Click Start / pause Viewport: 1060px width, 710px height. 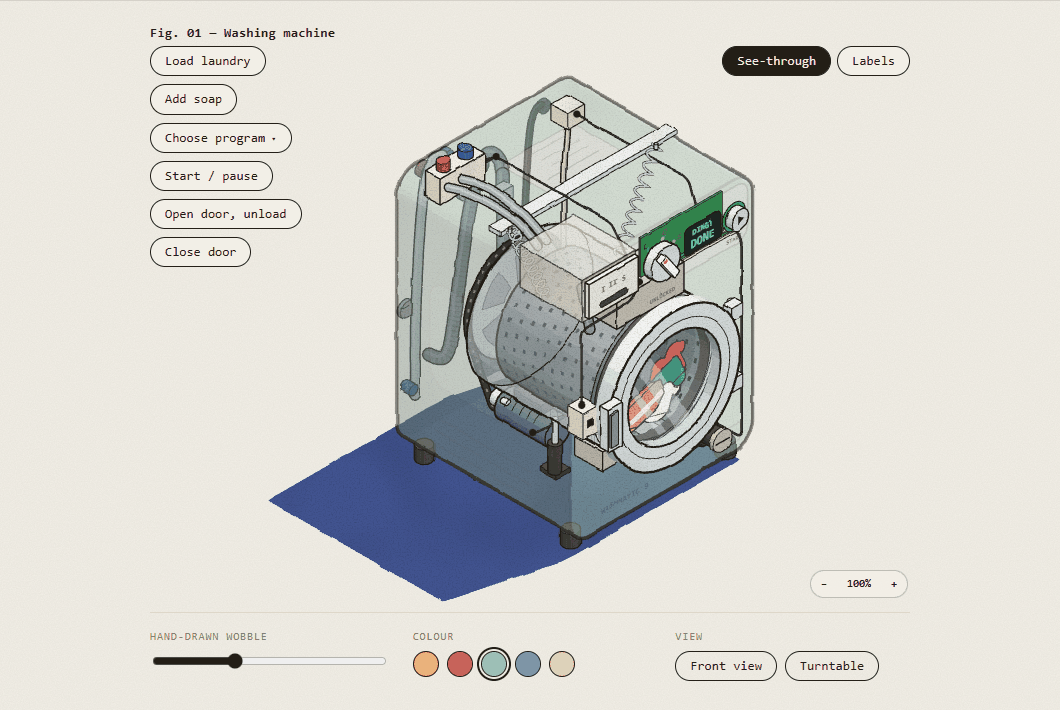click(211, 176)
